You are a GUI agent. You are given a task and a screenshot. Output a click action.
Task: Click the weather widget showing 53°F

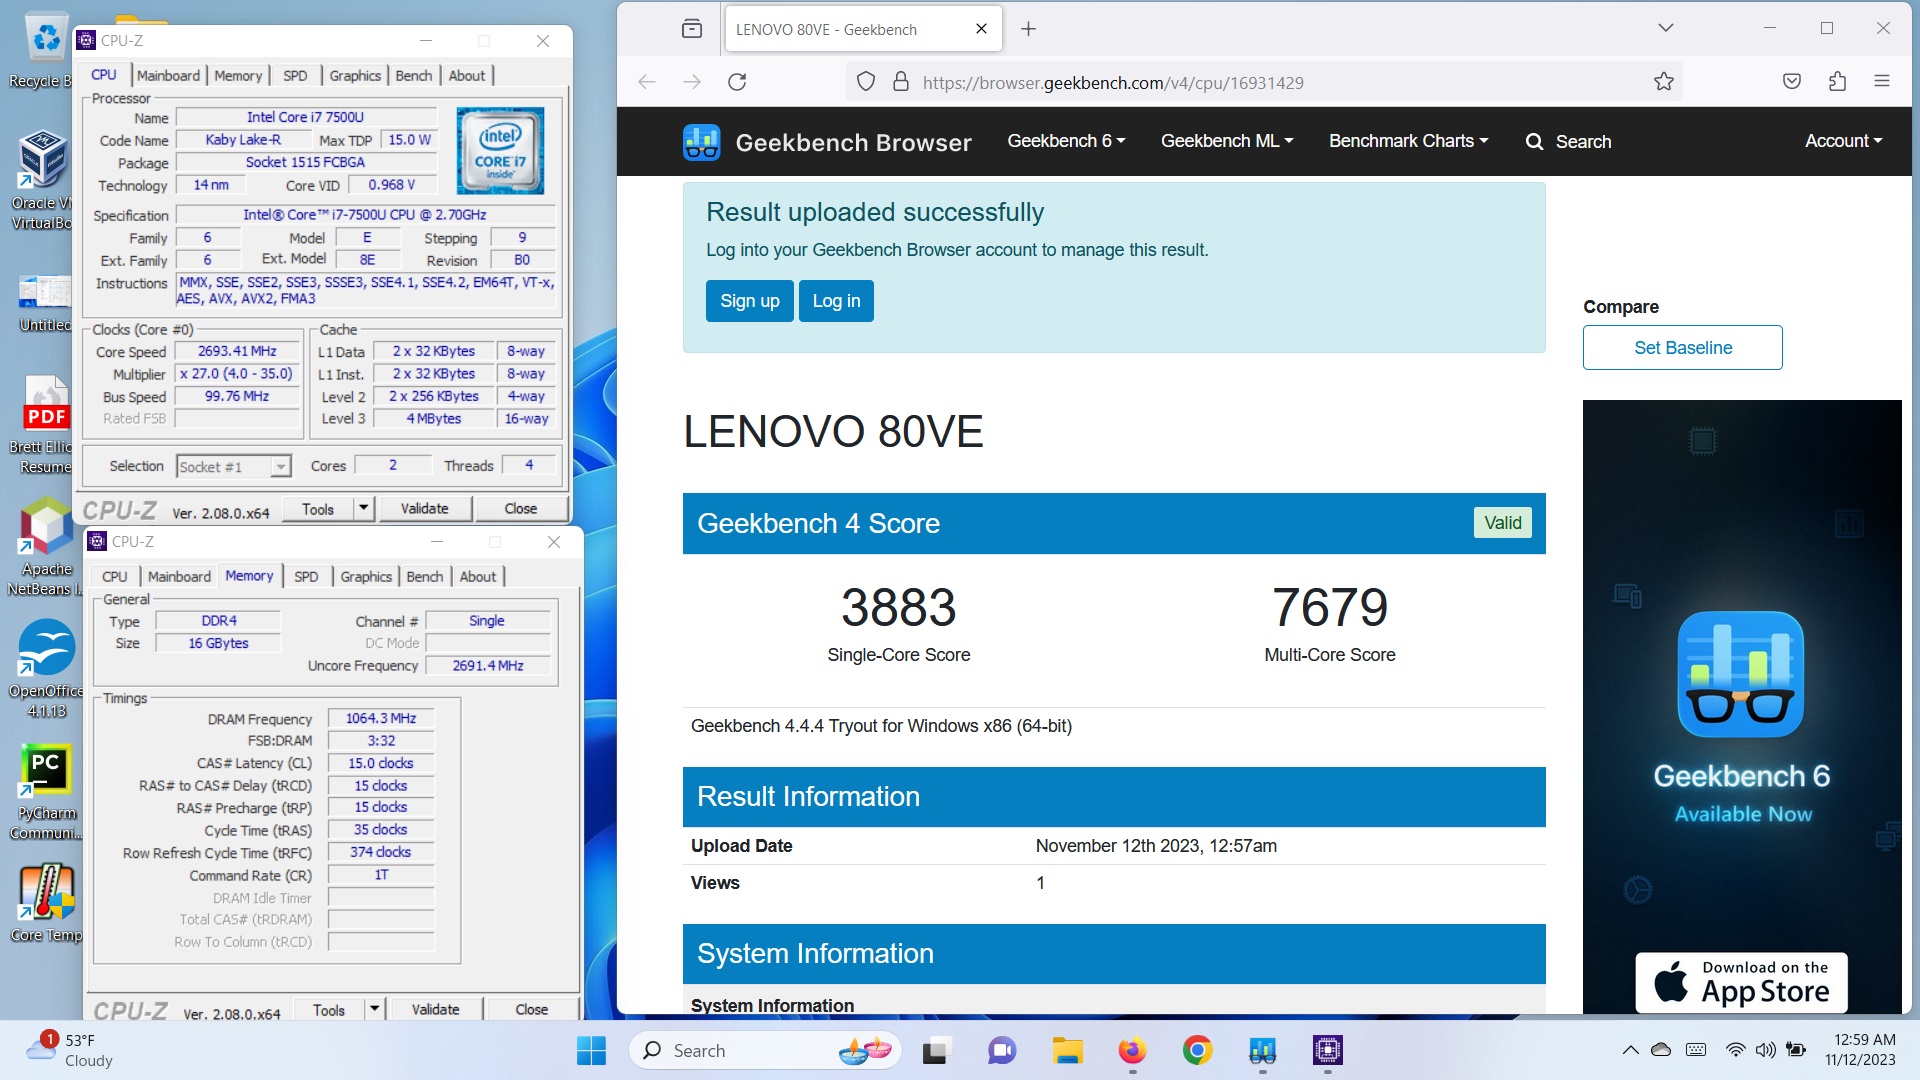[x=70, y=1051]
